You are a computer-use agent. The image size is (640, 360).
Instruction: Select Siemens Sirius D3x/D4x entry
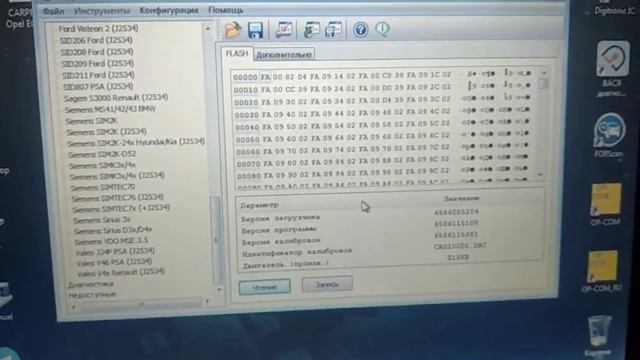coord(113,230)
